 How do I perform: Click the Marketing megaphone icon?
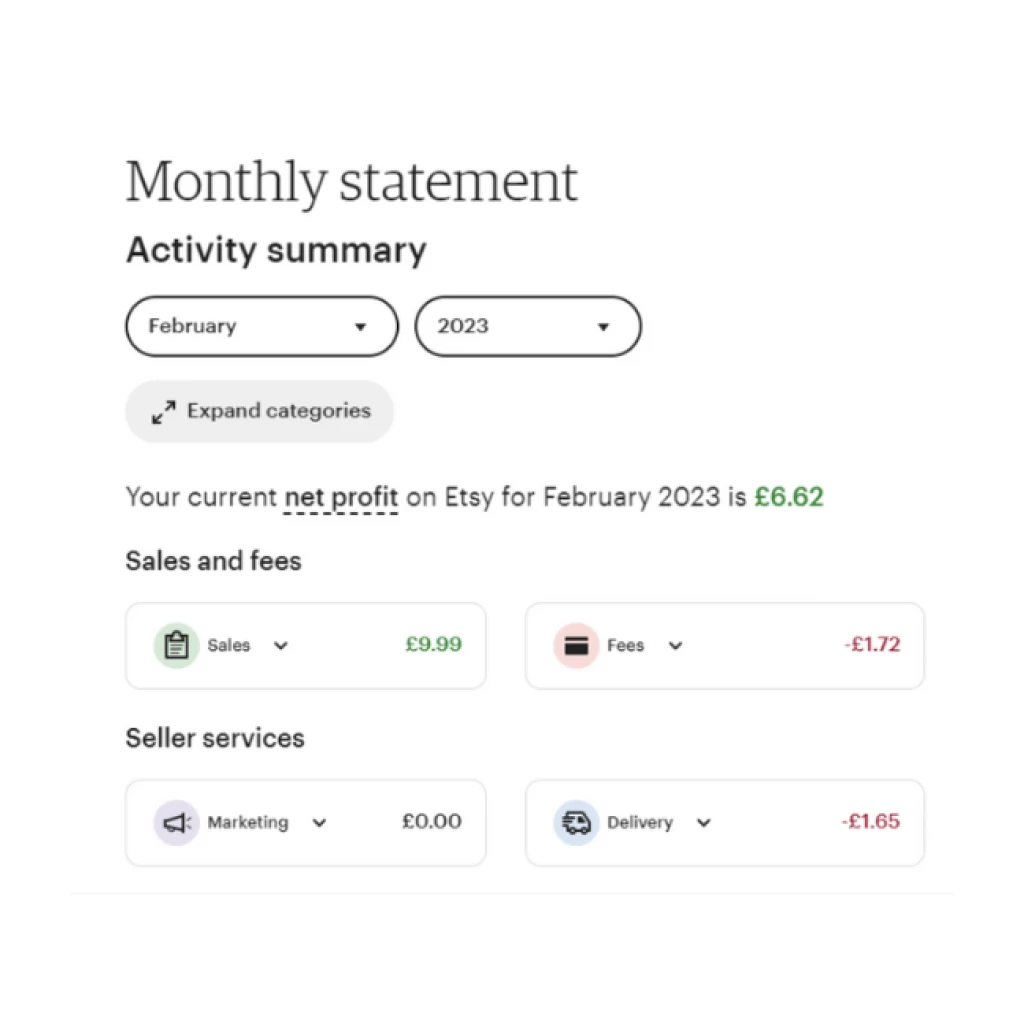(x=176, y=822)
